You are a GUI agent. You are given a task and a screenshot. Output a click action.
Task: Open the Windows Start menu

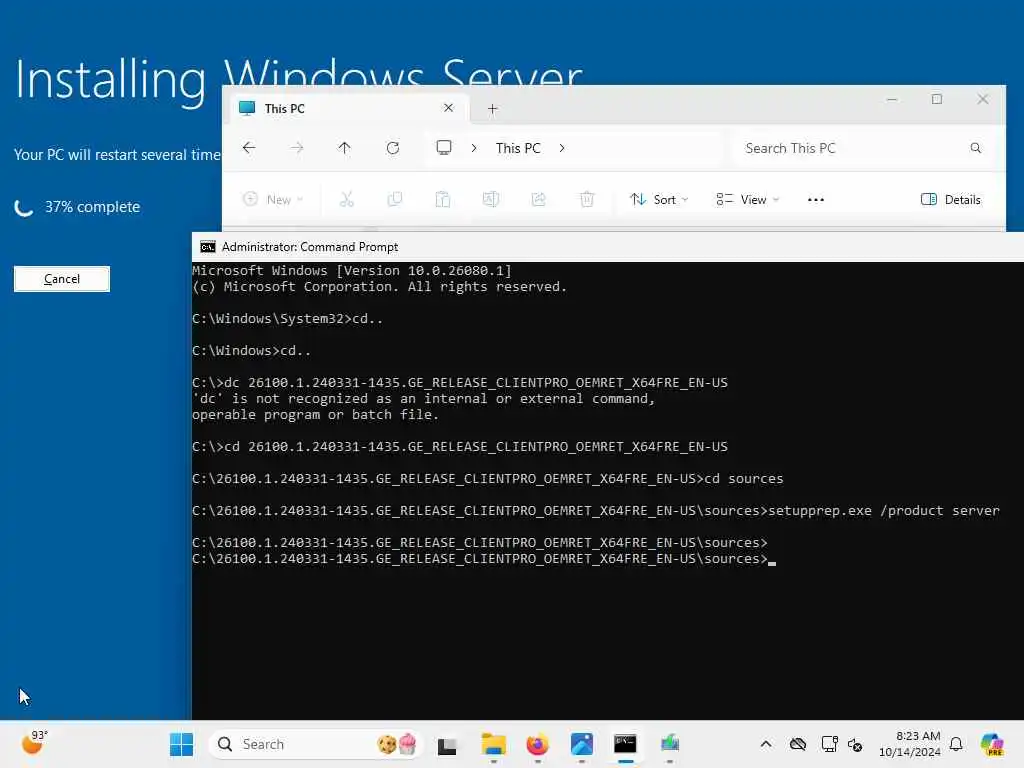coord(182,744)
